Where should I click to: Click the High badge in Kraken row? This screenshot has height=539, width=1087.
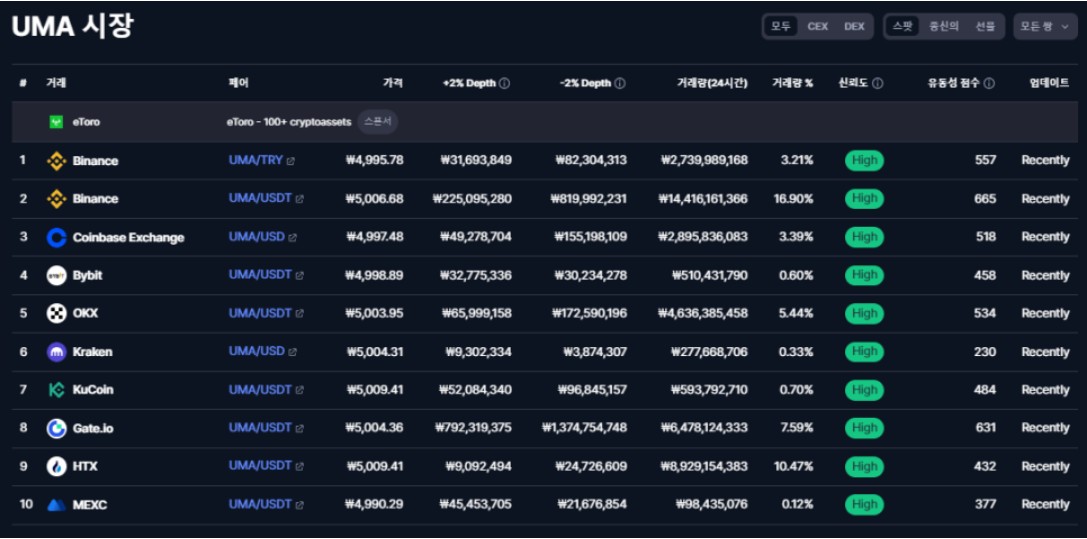pyautogui.click(x=864, y=352)
